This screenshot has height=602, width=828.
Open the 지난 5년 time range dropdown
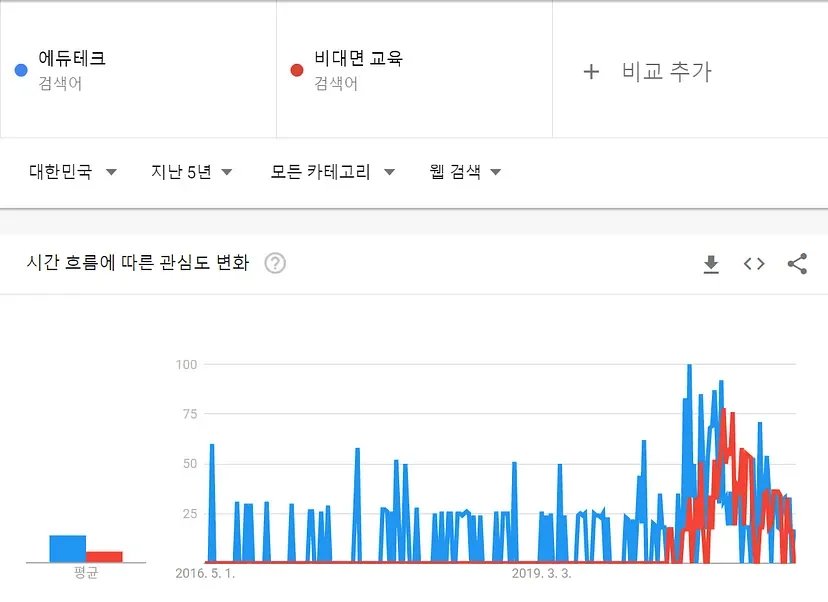(x=192, y=172)
